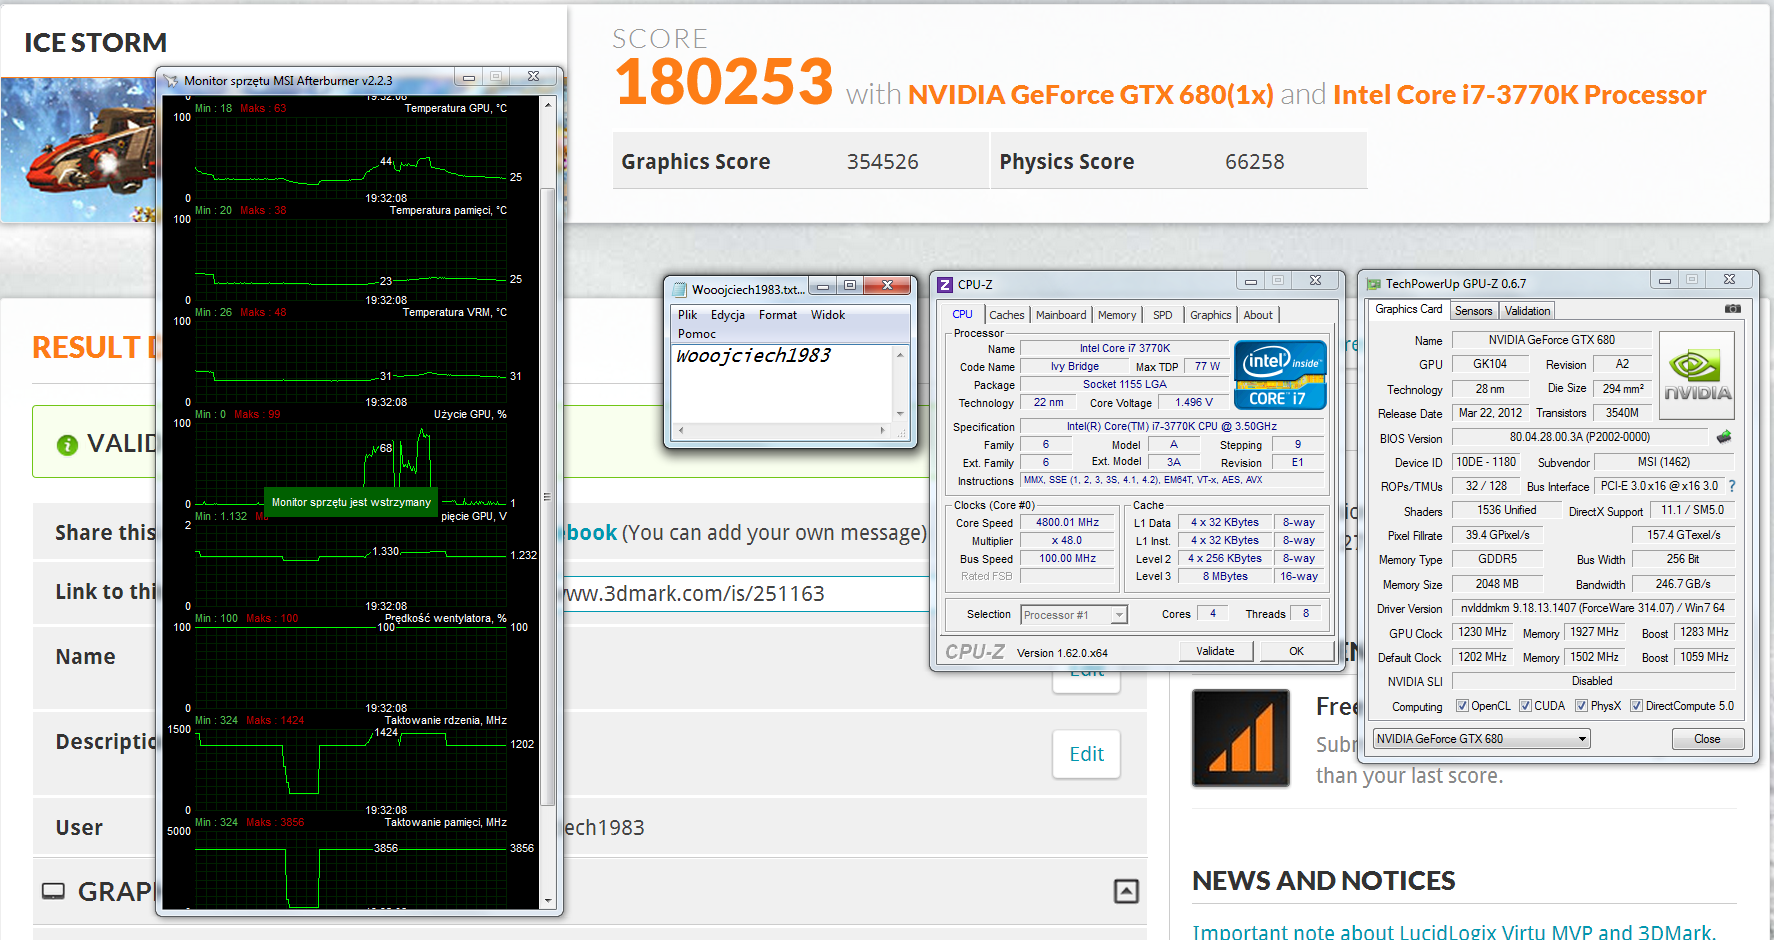Click the Driver Version field in GPU-Z
1774x940 pixels.
tap(1593, 608)
